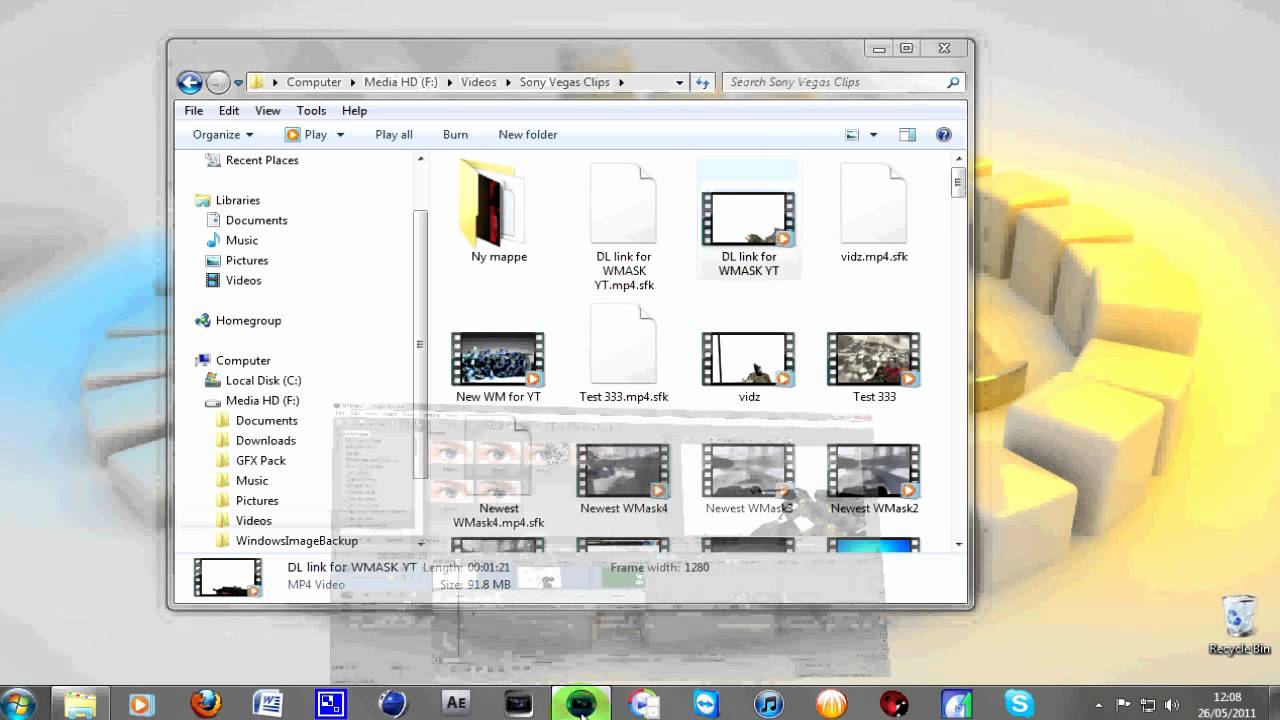The height and width of the screenshot is (720, 1280).
Task: Open the view options dropdown arrow
Action: pos(873,134)
